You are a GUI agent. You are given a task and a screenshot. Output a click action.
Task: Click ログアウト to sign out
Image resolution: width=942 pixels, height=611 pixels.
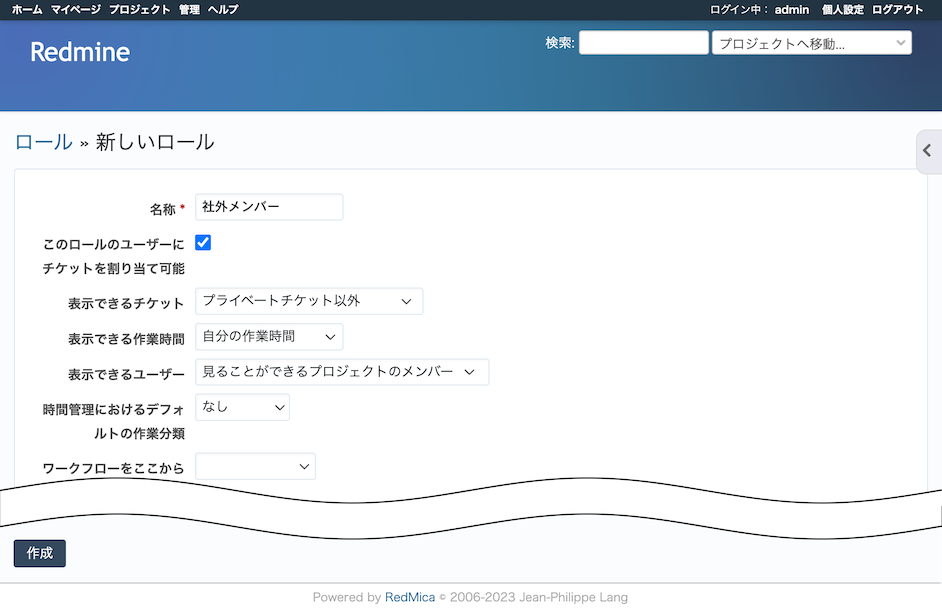tap(898, 9)
